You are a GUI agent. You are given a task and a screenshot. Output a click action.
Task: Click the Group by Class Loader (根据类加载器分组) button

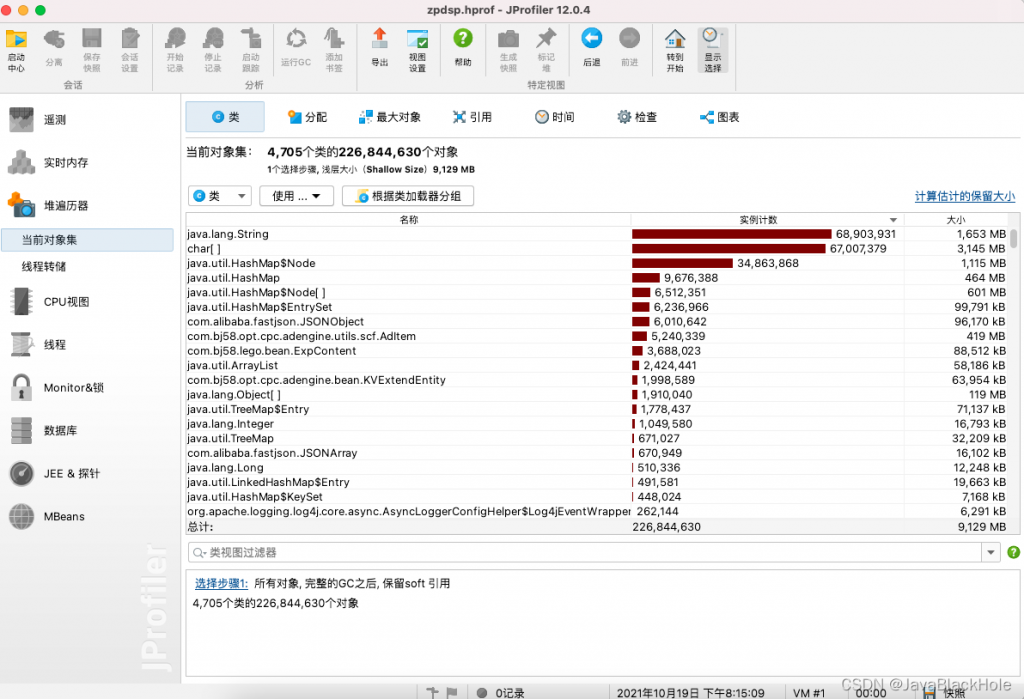pos(408,196)
